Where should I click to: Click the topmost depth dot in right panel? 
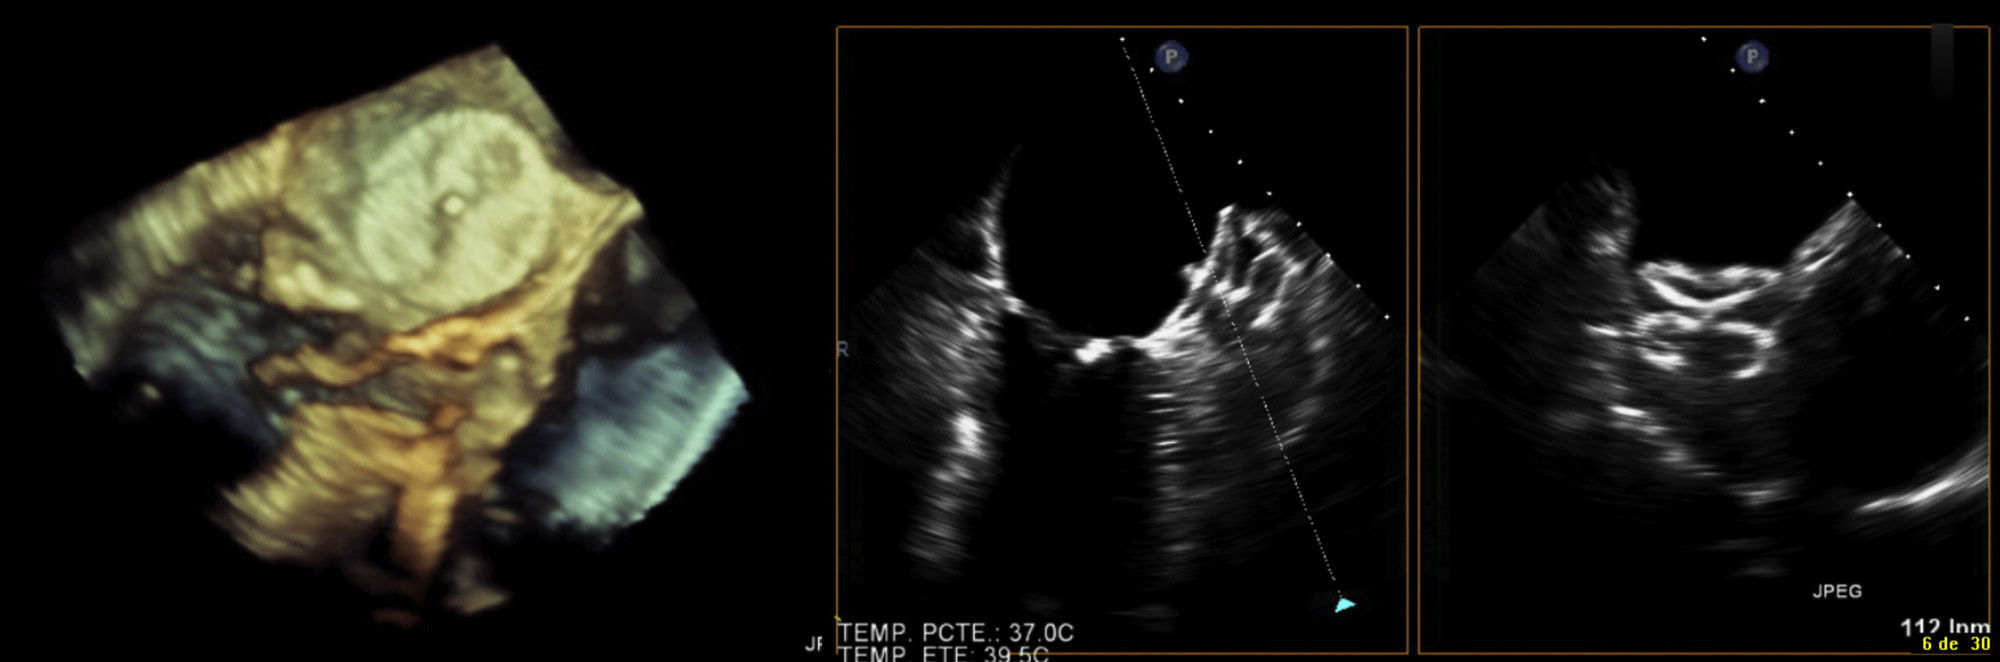coord(1704,40)
